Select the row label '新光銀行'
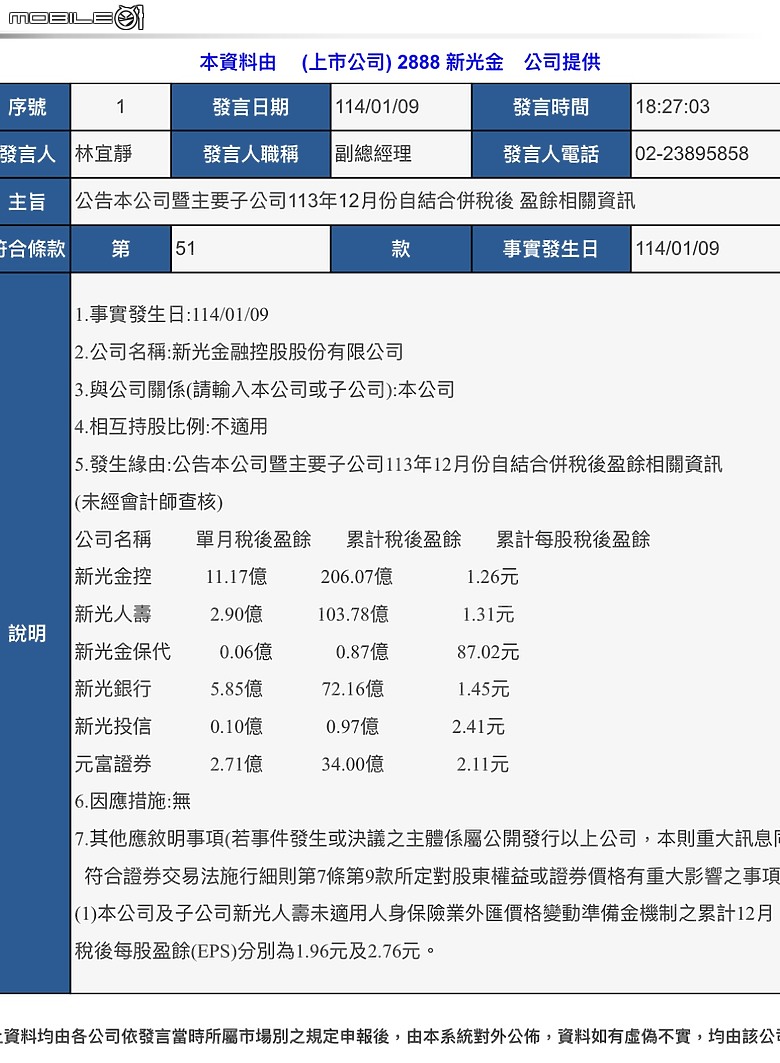 click(x=113, y=689)
